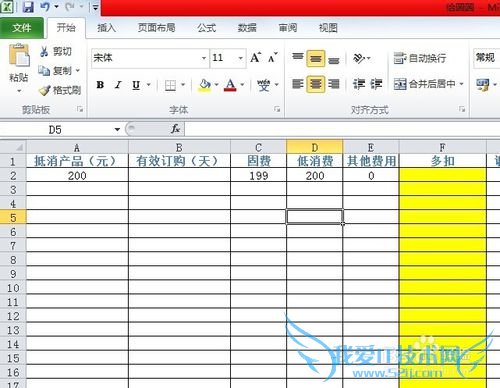Select header cell 抵消产品（元）
This screenshot has width=500, height=388.
(x=77, y=161)
